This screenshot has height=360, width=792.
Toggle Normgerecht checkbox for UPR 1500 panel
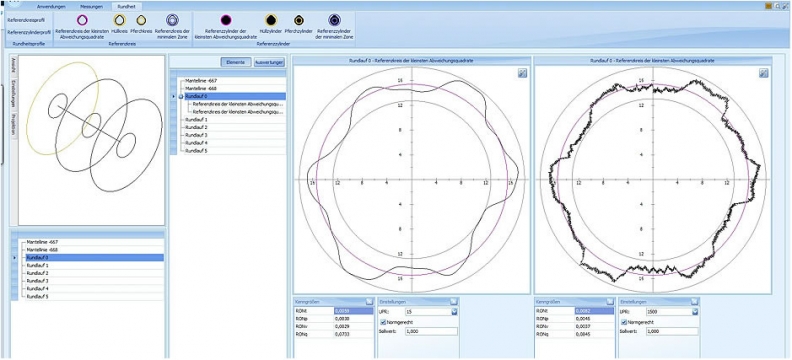(623, 322)
